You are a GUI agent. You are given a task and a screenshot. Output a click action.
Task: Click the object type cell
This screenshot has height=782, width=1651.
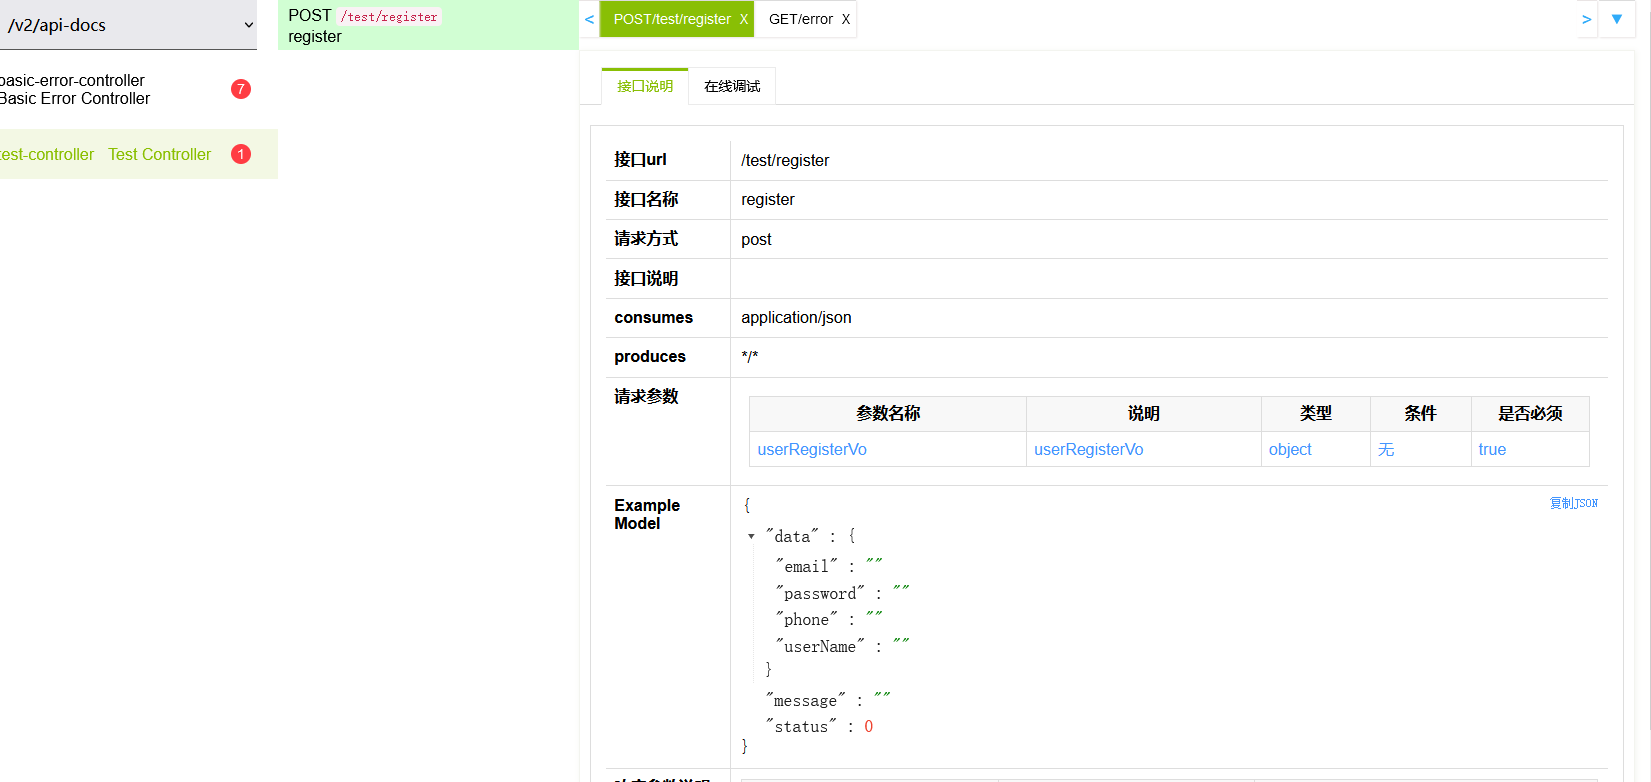pyautogui.click(x=1290, y=449)
